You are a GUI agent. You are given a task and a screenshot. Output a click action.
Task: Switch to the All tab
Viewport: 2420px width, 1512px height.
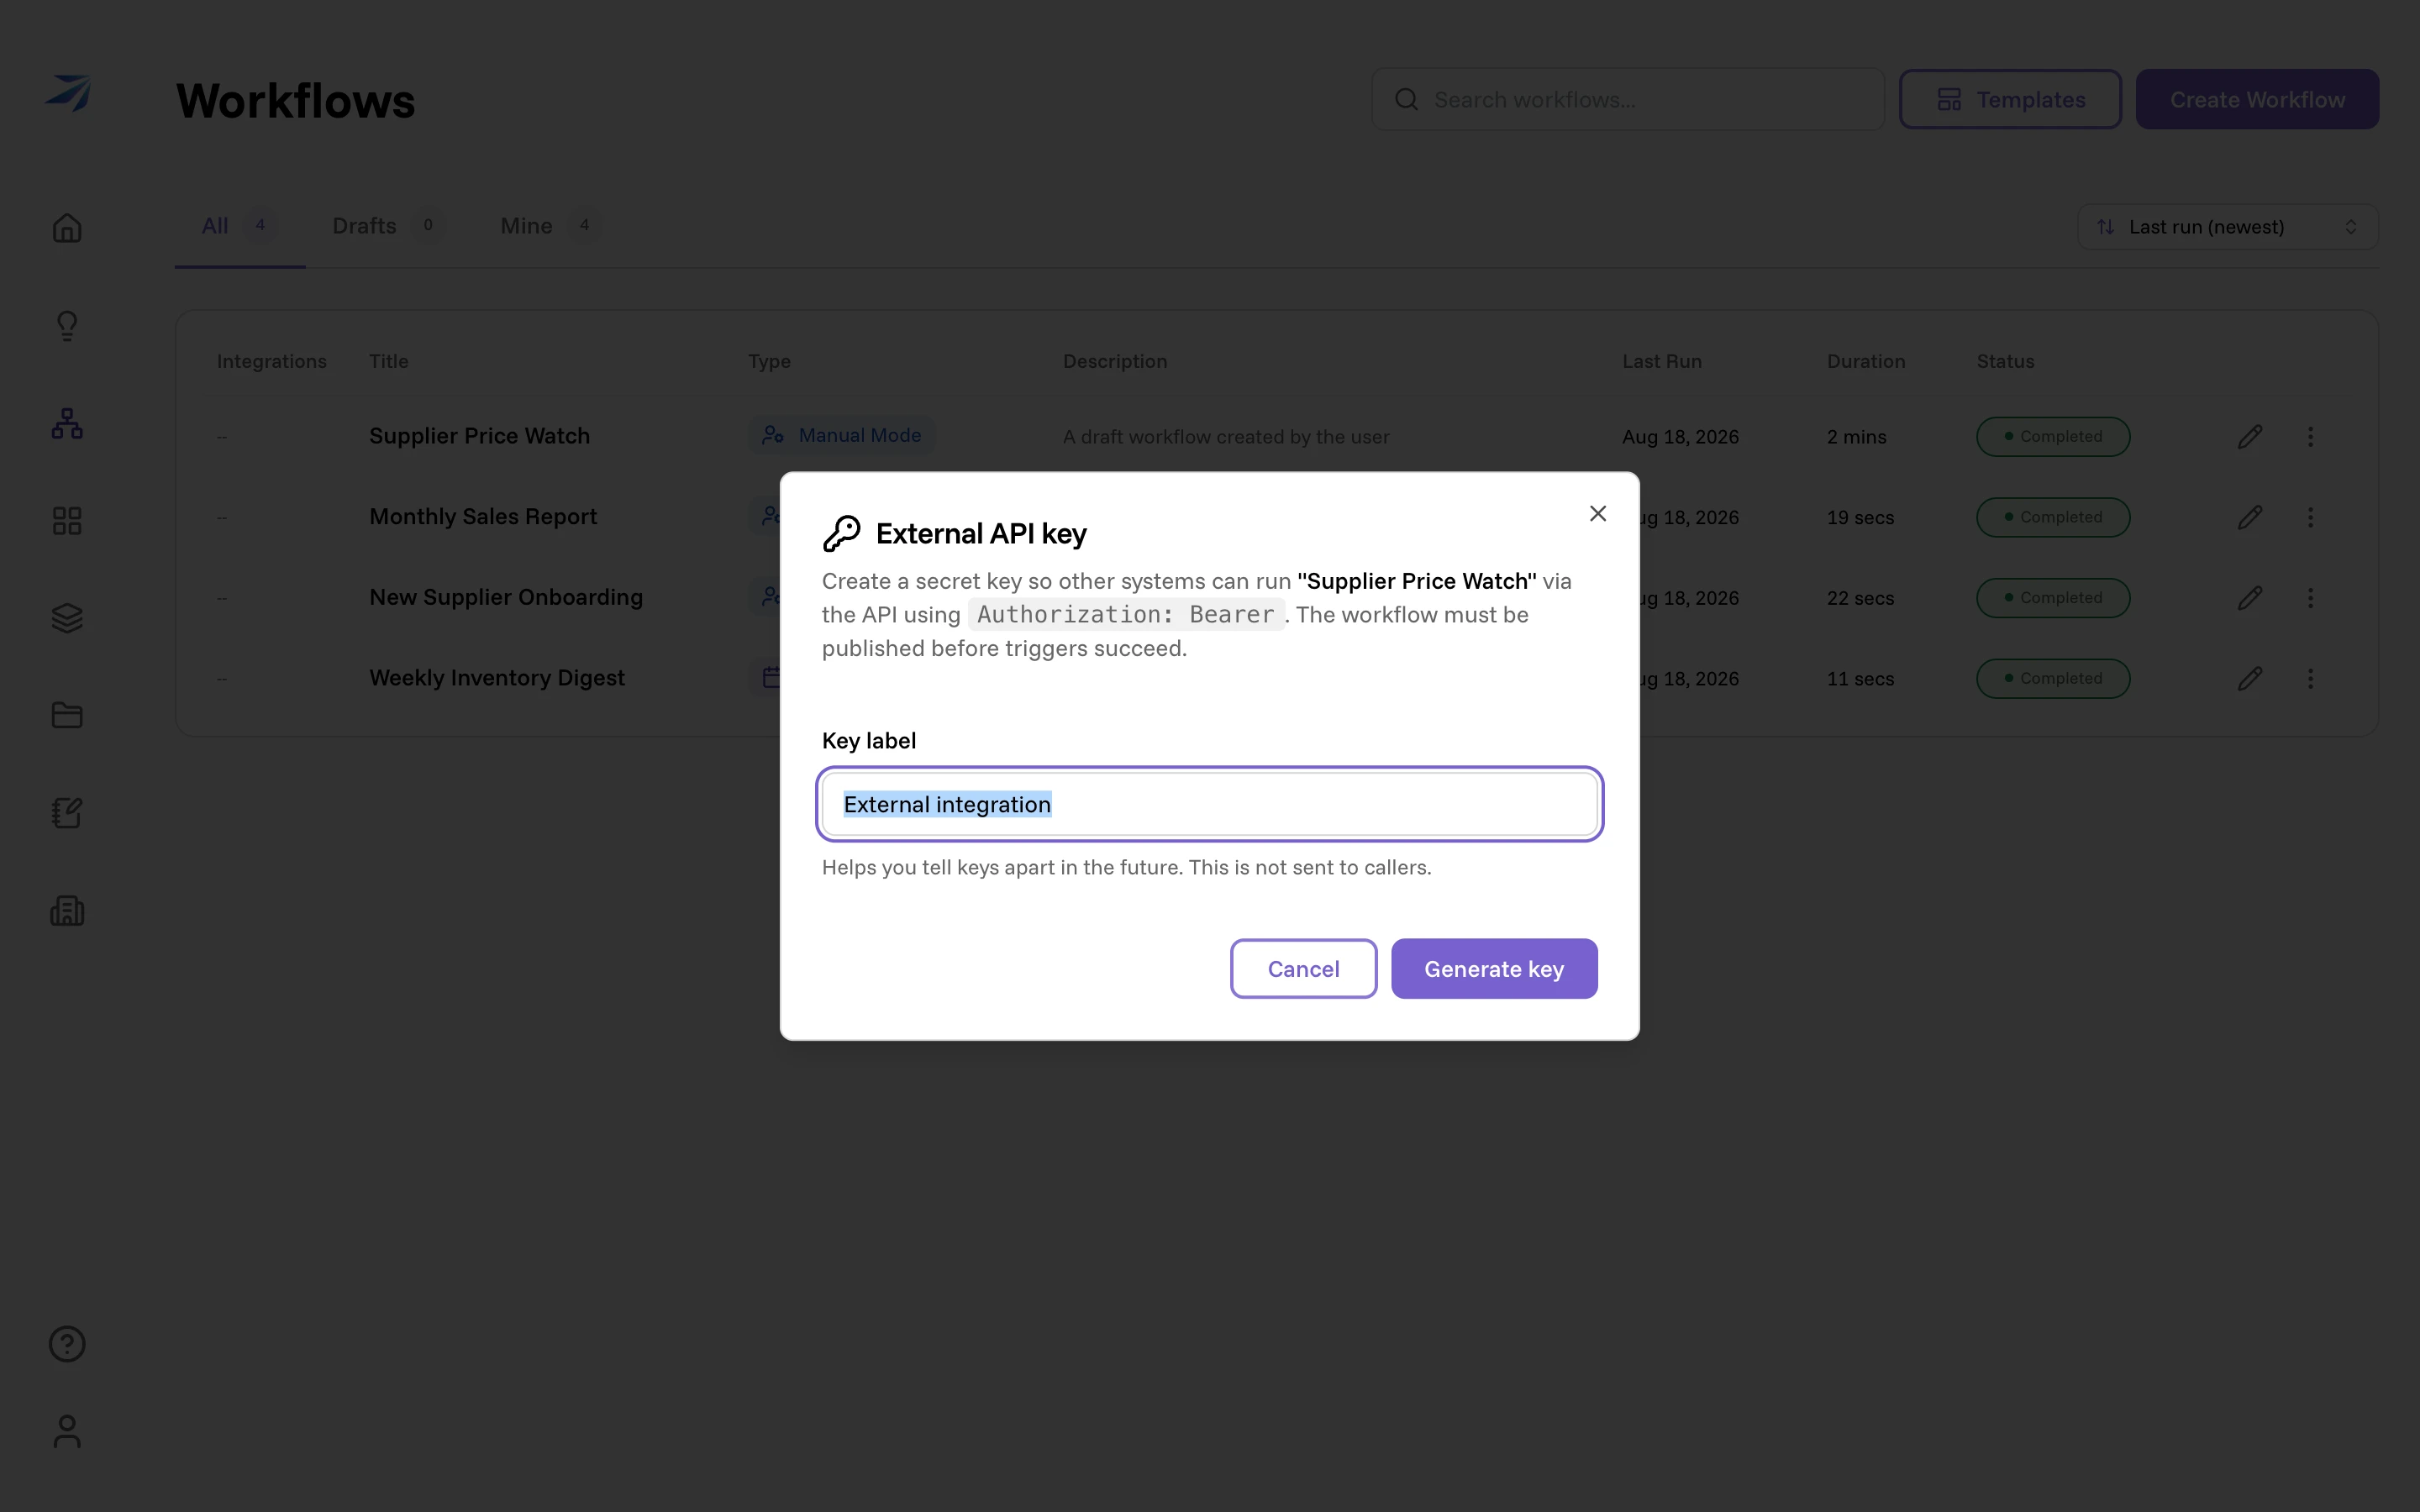coord(239,226)
